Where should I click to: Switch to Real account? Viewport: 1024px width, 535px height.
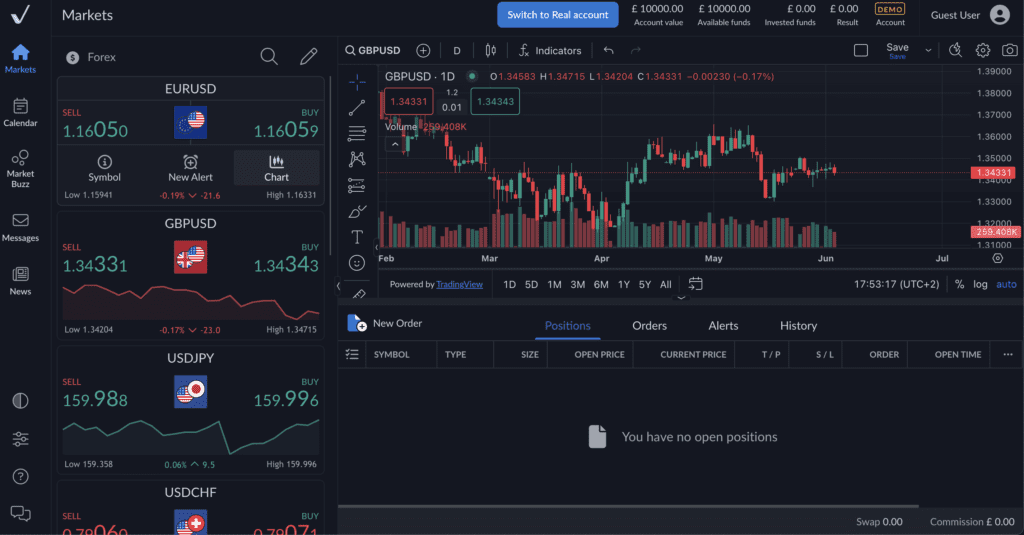coord(558,15)
